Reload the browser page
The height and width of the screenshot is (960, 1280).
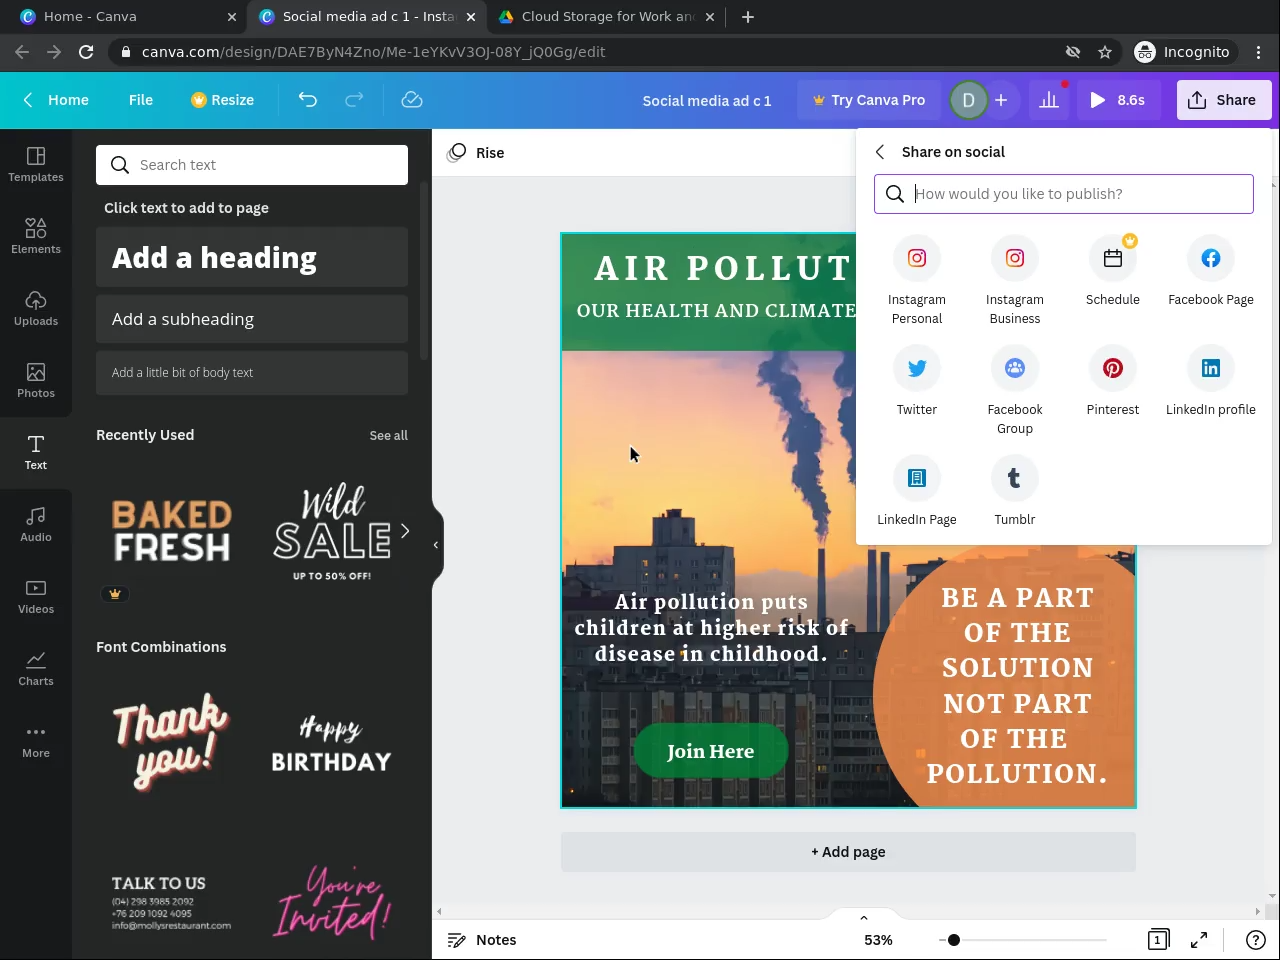point(86,52)
